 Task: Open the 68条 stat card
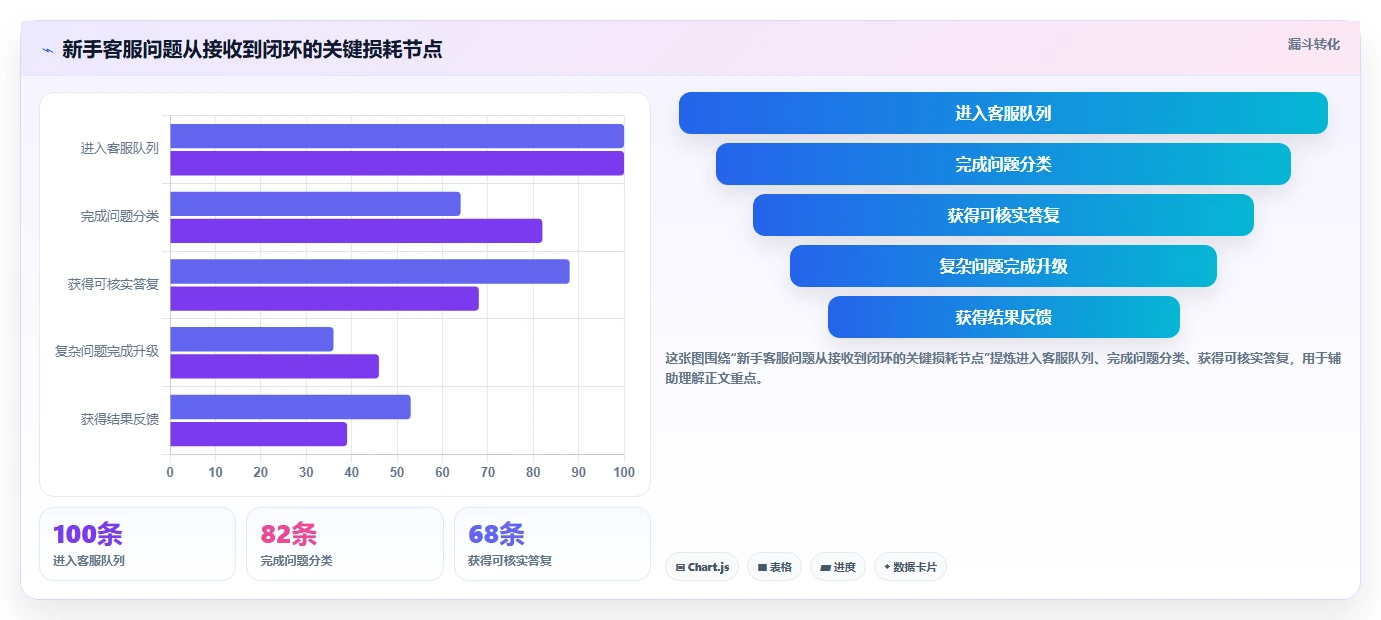tap(552, 544)
